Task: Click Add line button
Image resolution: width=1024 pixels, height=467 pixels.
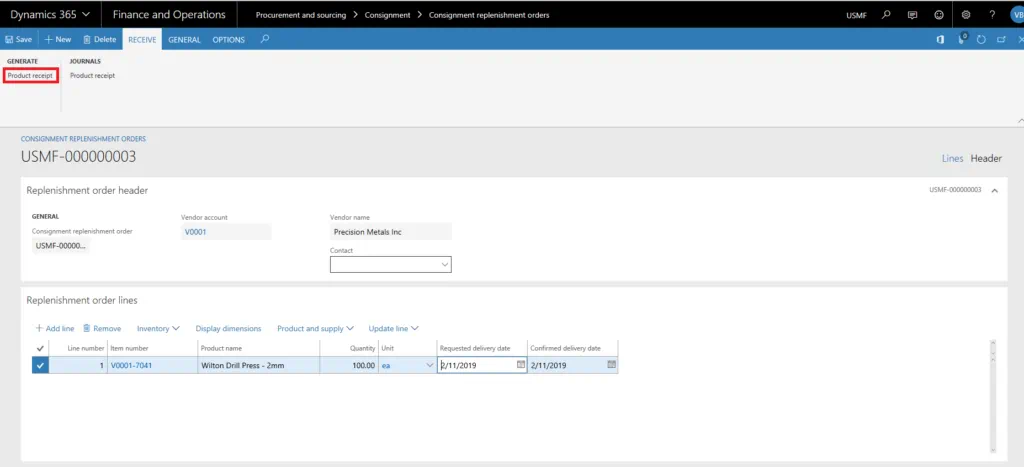Action: pyautogui.click(x=55, y=329)
